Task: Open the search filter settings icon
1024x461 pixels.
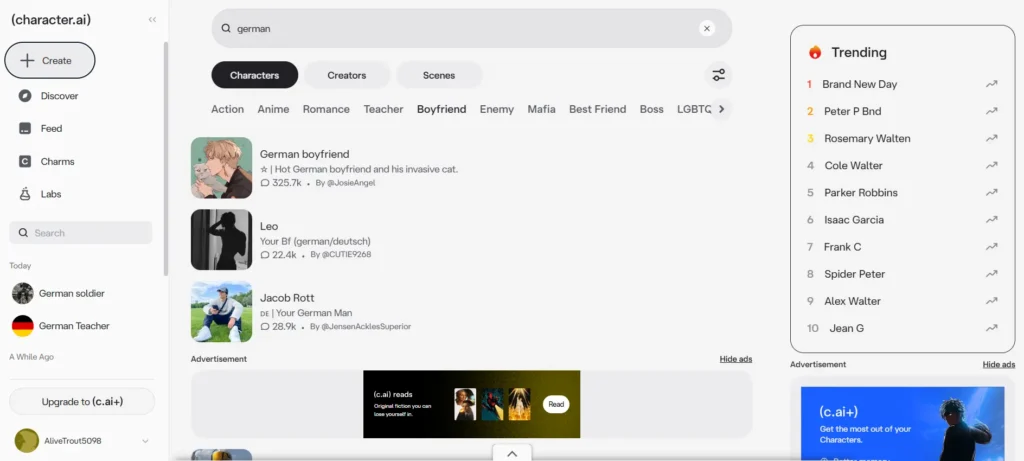Action: pos(718,75)
